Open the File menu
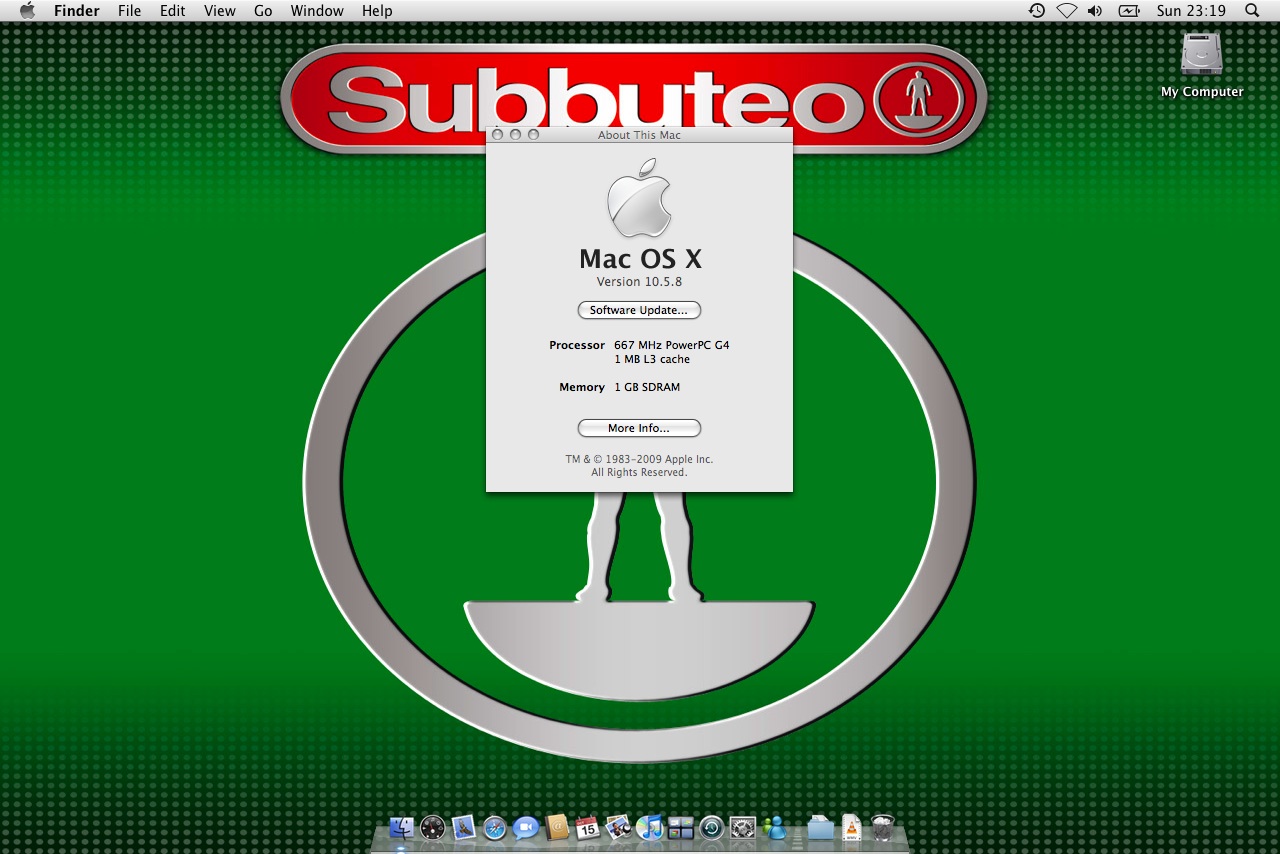 (x=129, y=11)
